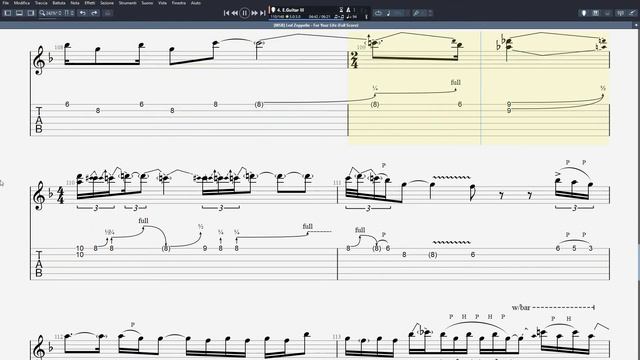This screenshot has height=360, width=640.
Task: Open the Effetti menu
Action: [x=90, y=3]
